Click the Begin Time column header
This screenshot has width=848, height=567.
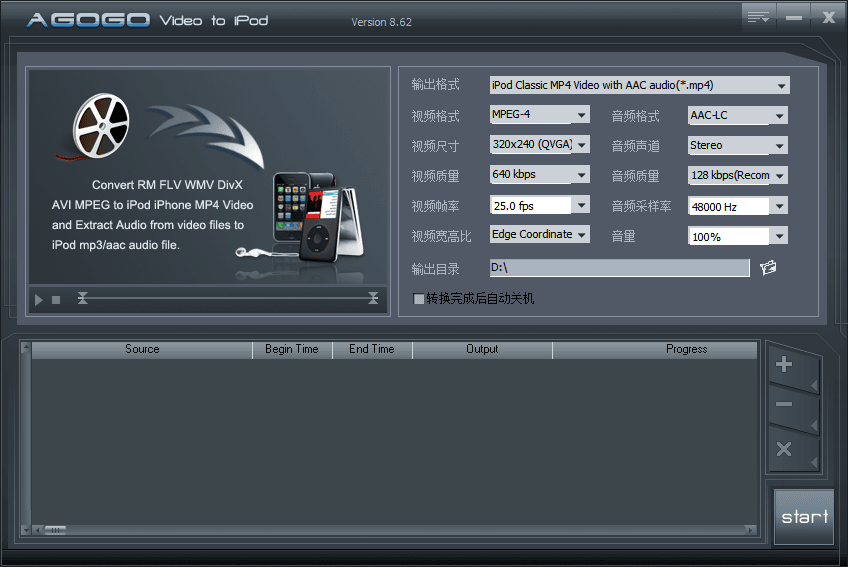tap(292, 350)
